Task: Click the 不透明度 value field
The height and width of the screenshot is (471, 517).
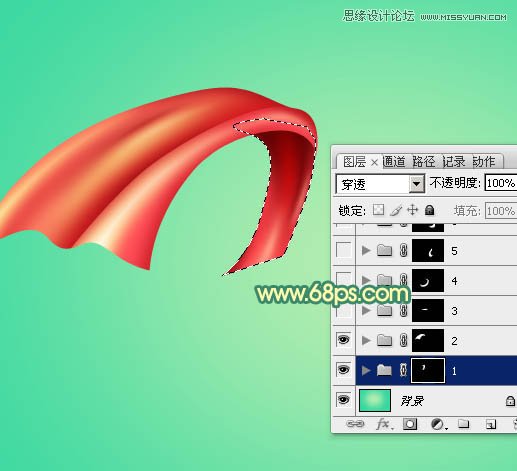Action: (500, 183)
